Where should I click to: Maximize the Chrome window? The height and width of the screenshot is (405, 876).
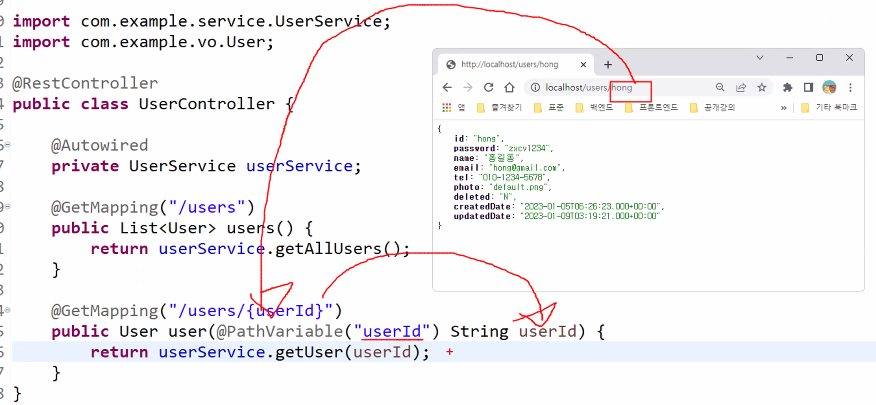(820, 58)
